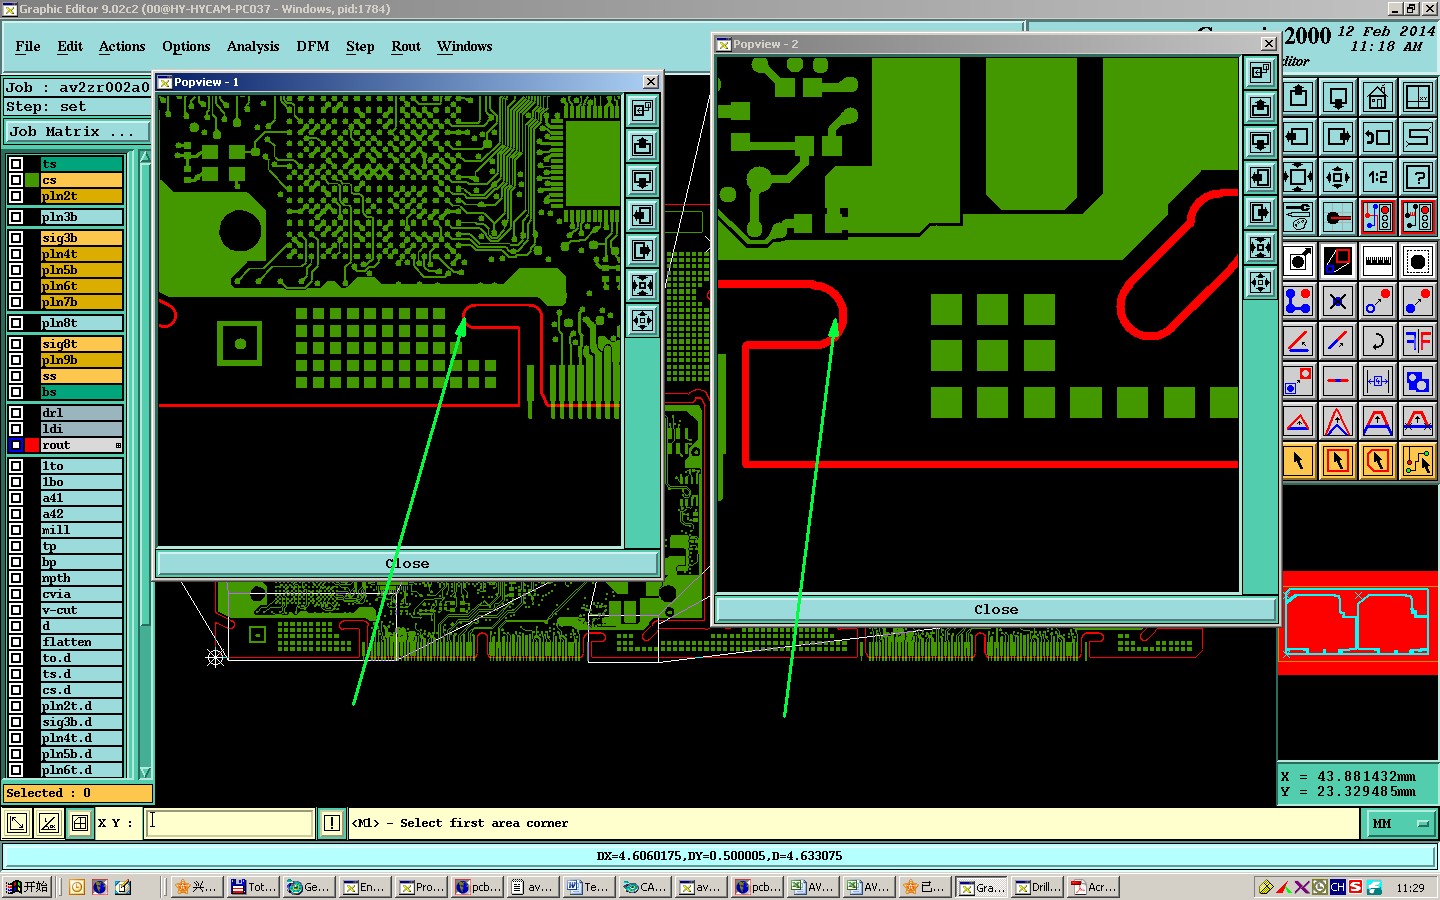Select the arrow in polygon select icon
Image resolution: width=1440 pixels, height=900 pixels.
(1378, 461)
